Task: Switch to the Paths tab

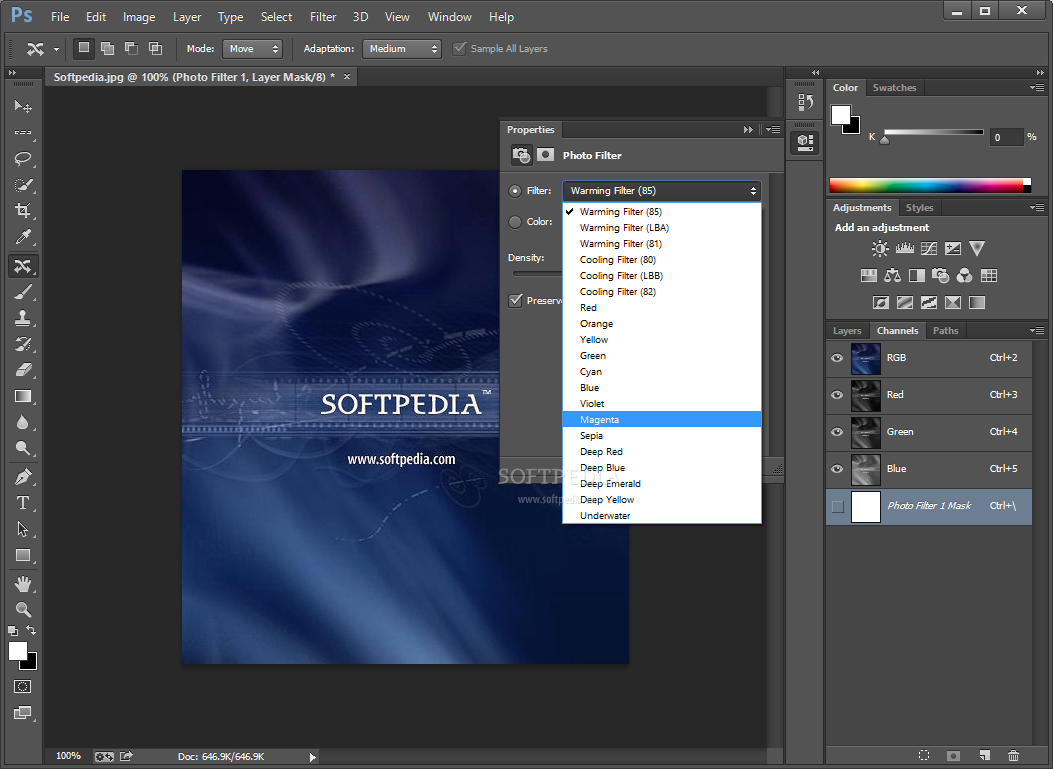Action: (x=946, y=330)
